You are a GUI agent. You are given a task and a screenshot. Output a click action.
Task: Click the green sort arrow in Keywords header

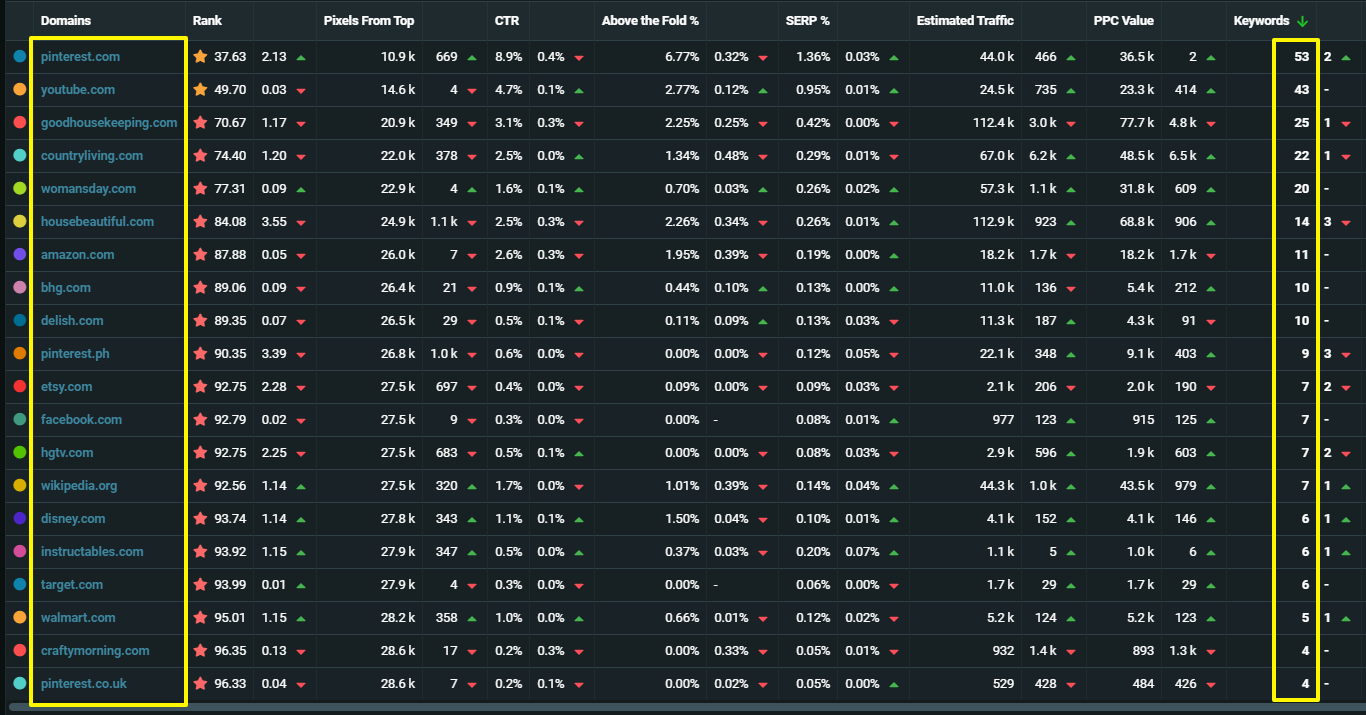click(x=1302, y=21)
